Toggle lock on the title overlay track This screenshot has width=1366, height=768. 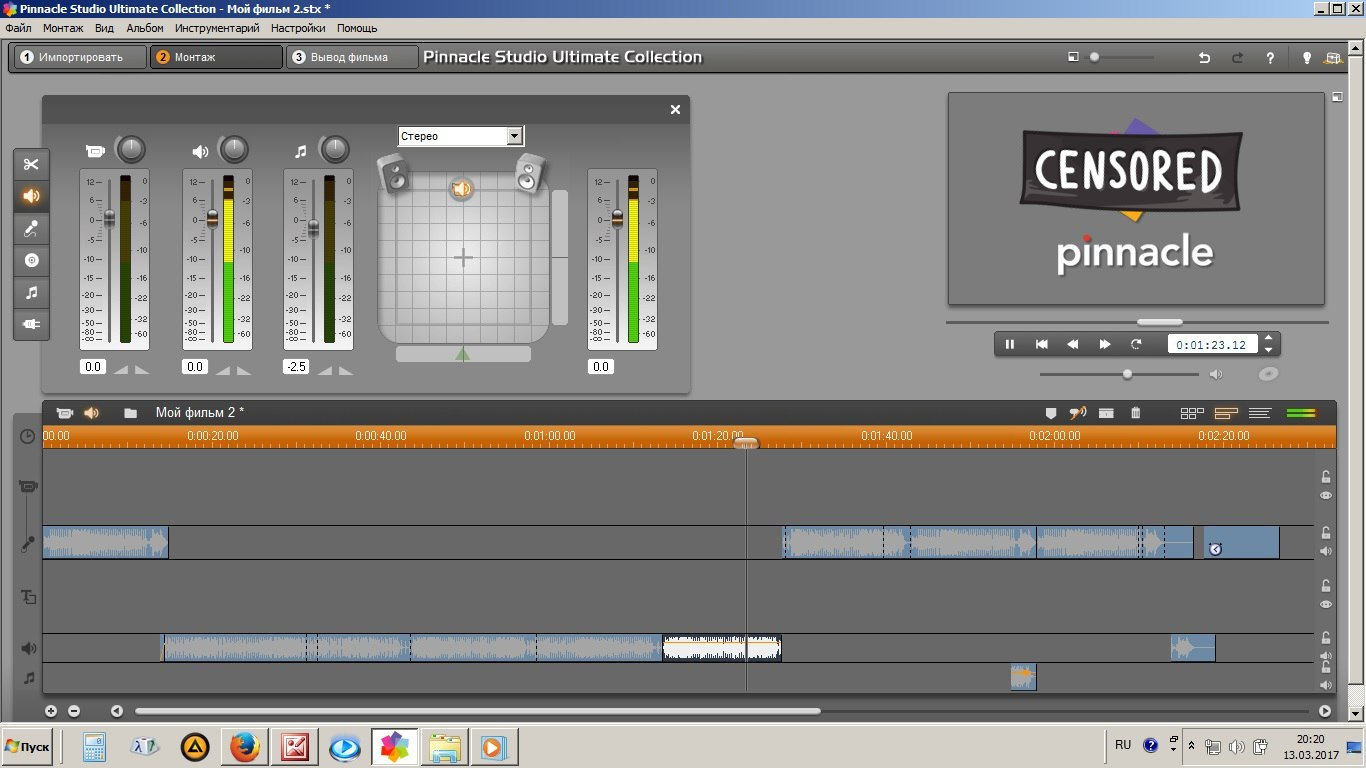tap(1326, 586)
